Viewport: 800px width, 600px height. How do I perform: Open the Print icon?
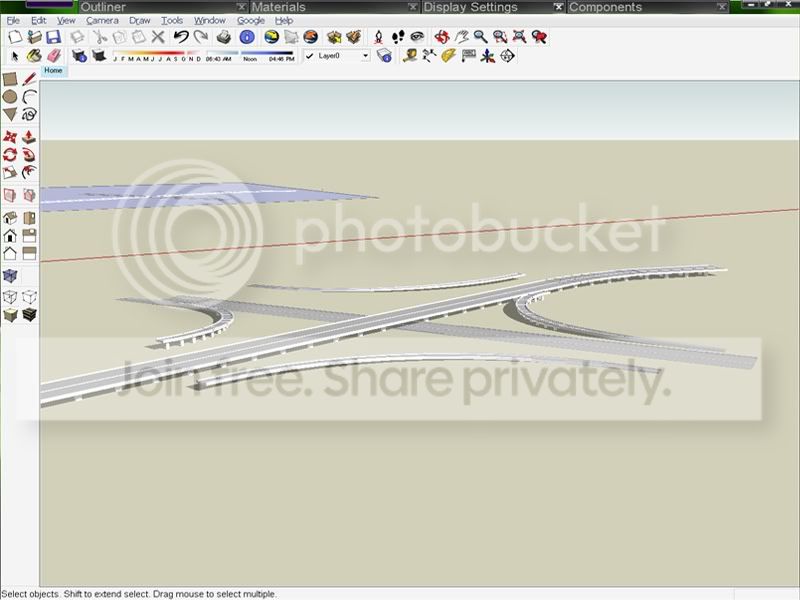click(224, 37)
